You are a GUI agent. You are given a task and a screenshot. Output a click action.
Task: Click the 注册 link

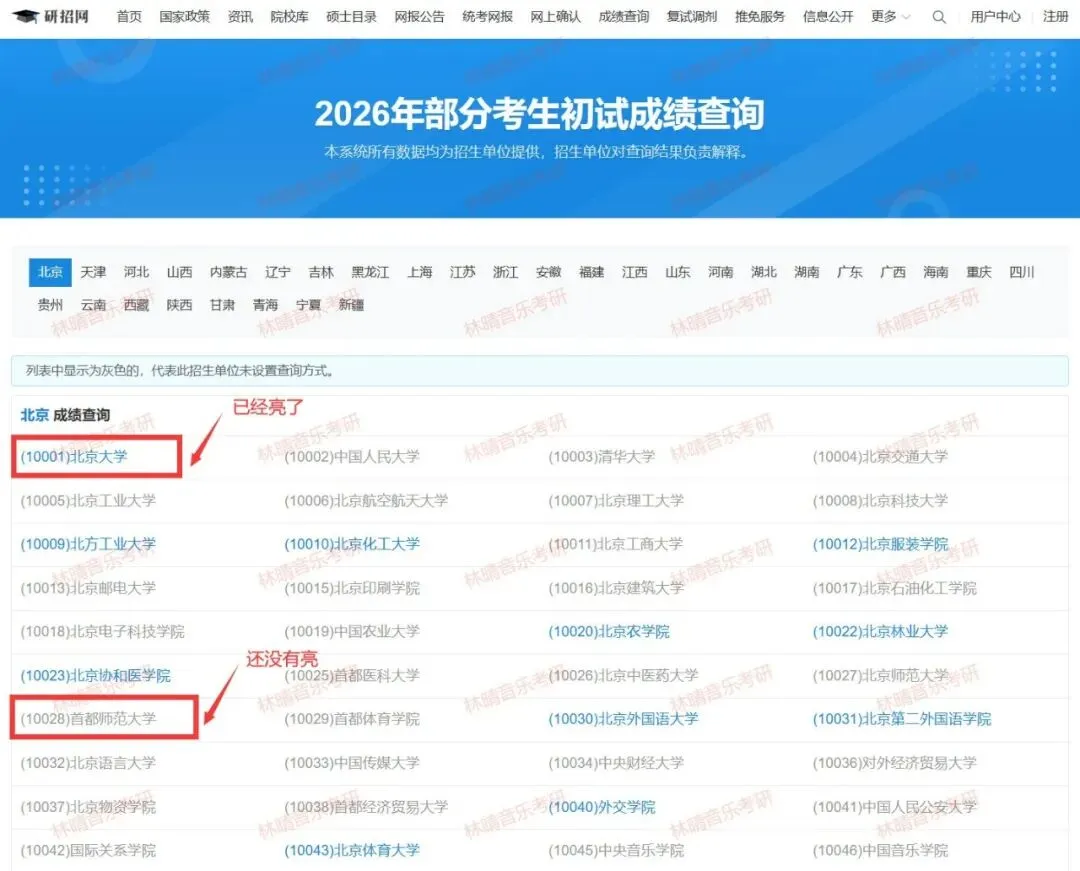1055,17
